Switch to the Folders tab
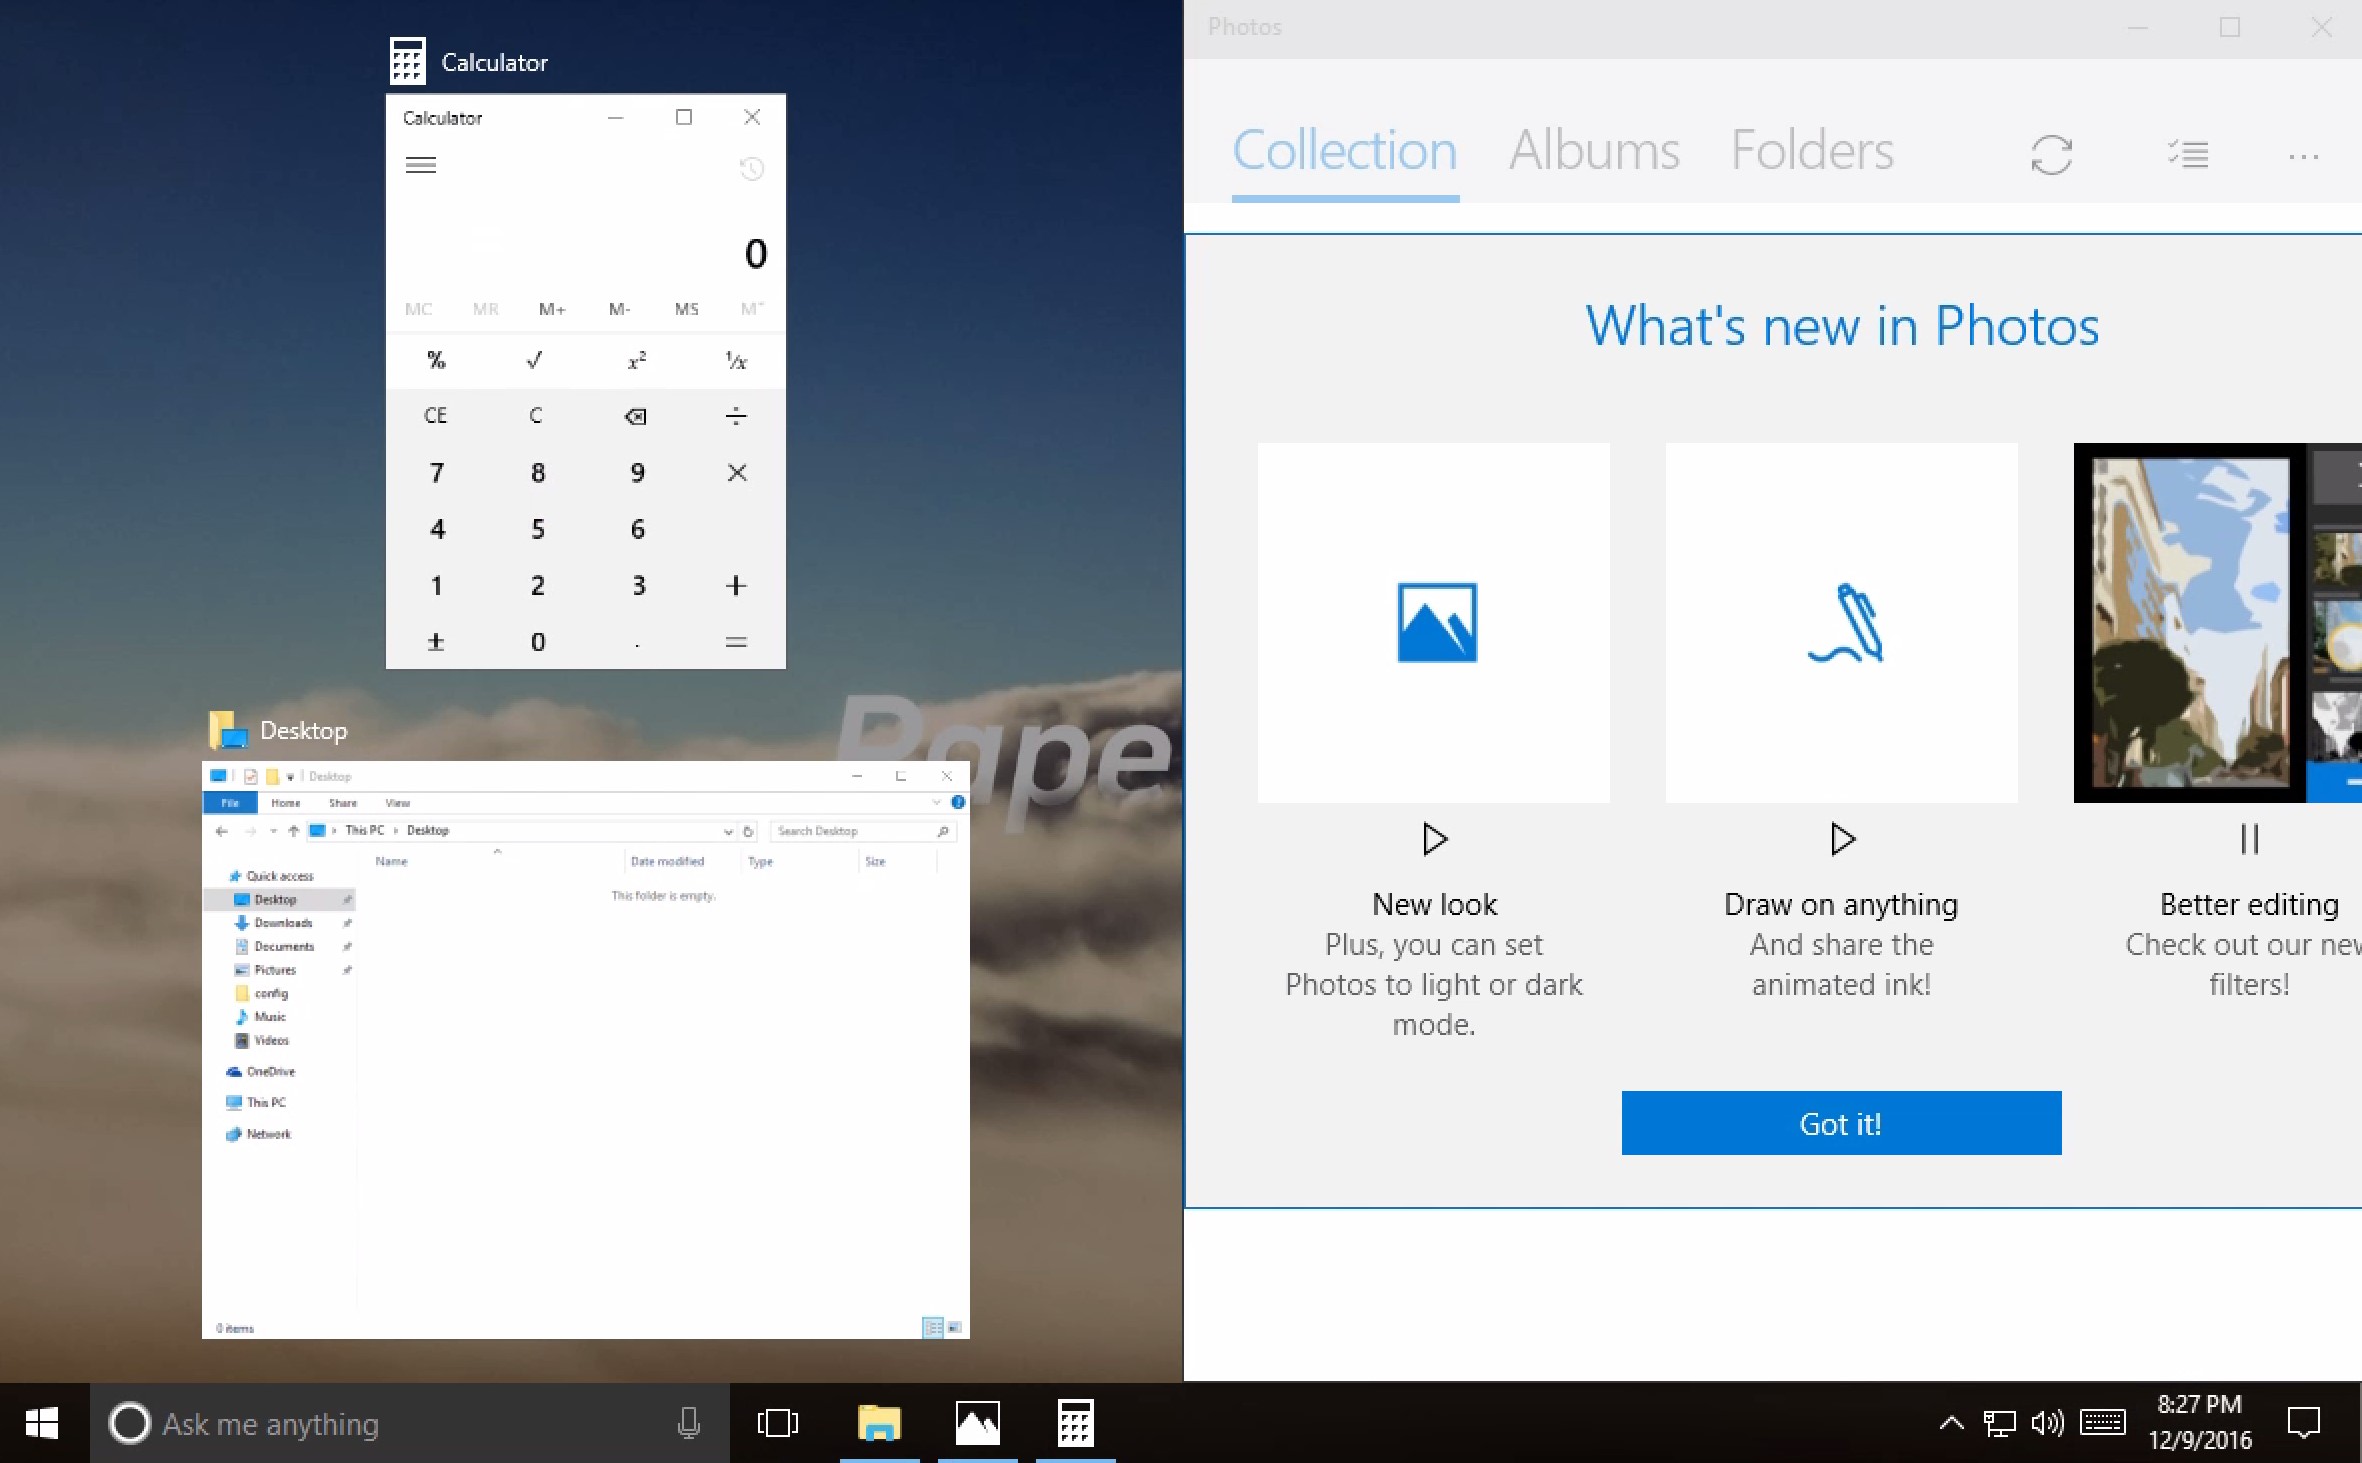Screen dimensions: 2362x1463 1812,151
